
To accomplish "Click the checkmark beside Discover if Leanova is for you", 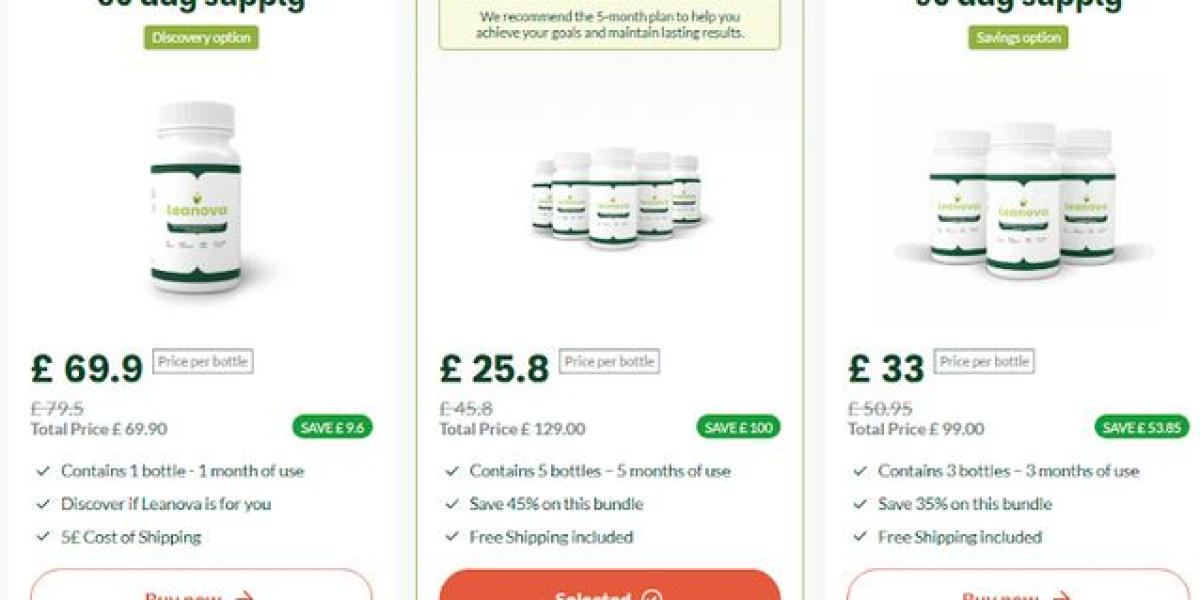I will pos(43,504).
